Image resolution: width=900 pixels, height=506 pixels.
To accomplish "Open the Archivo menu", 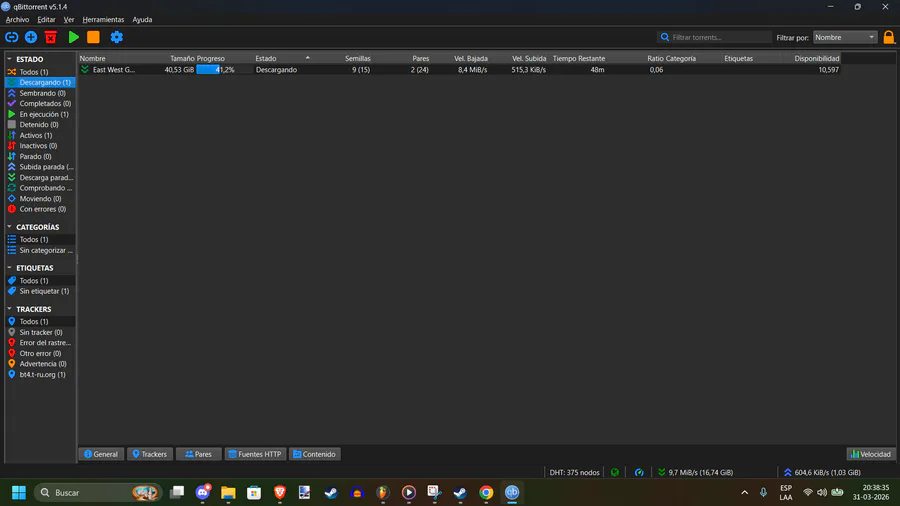I will [17, 20].
